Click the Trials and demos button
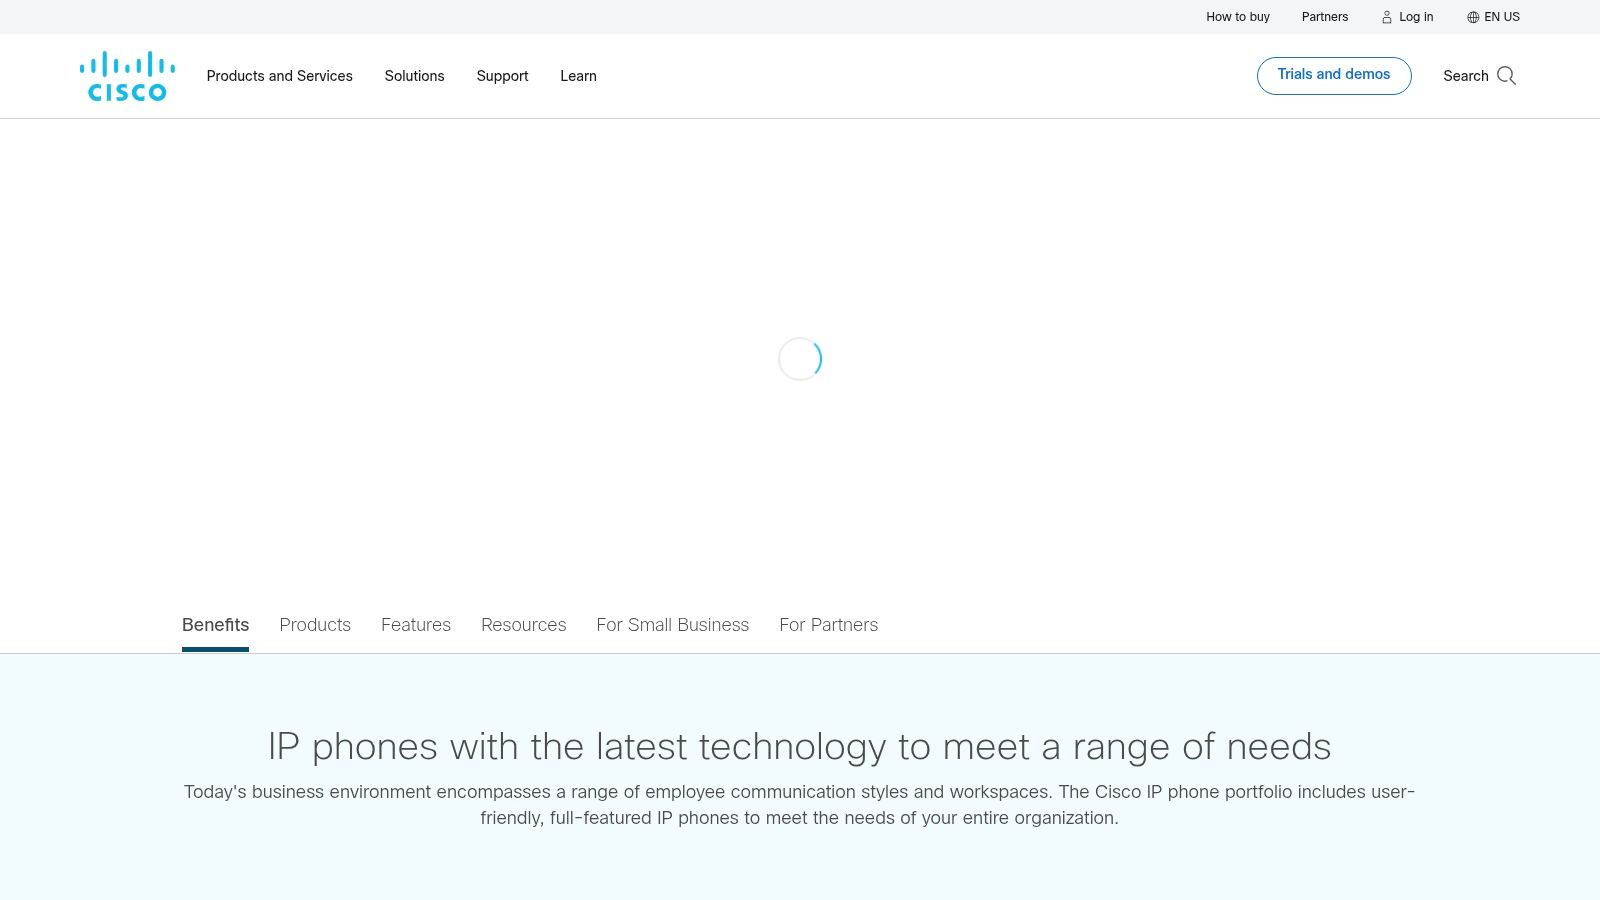 pyautogui.click(x=1334, y=76)
